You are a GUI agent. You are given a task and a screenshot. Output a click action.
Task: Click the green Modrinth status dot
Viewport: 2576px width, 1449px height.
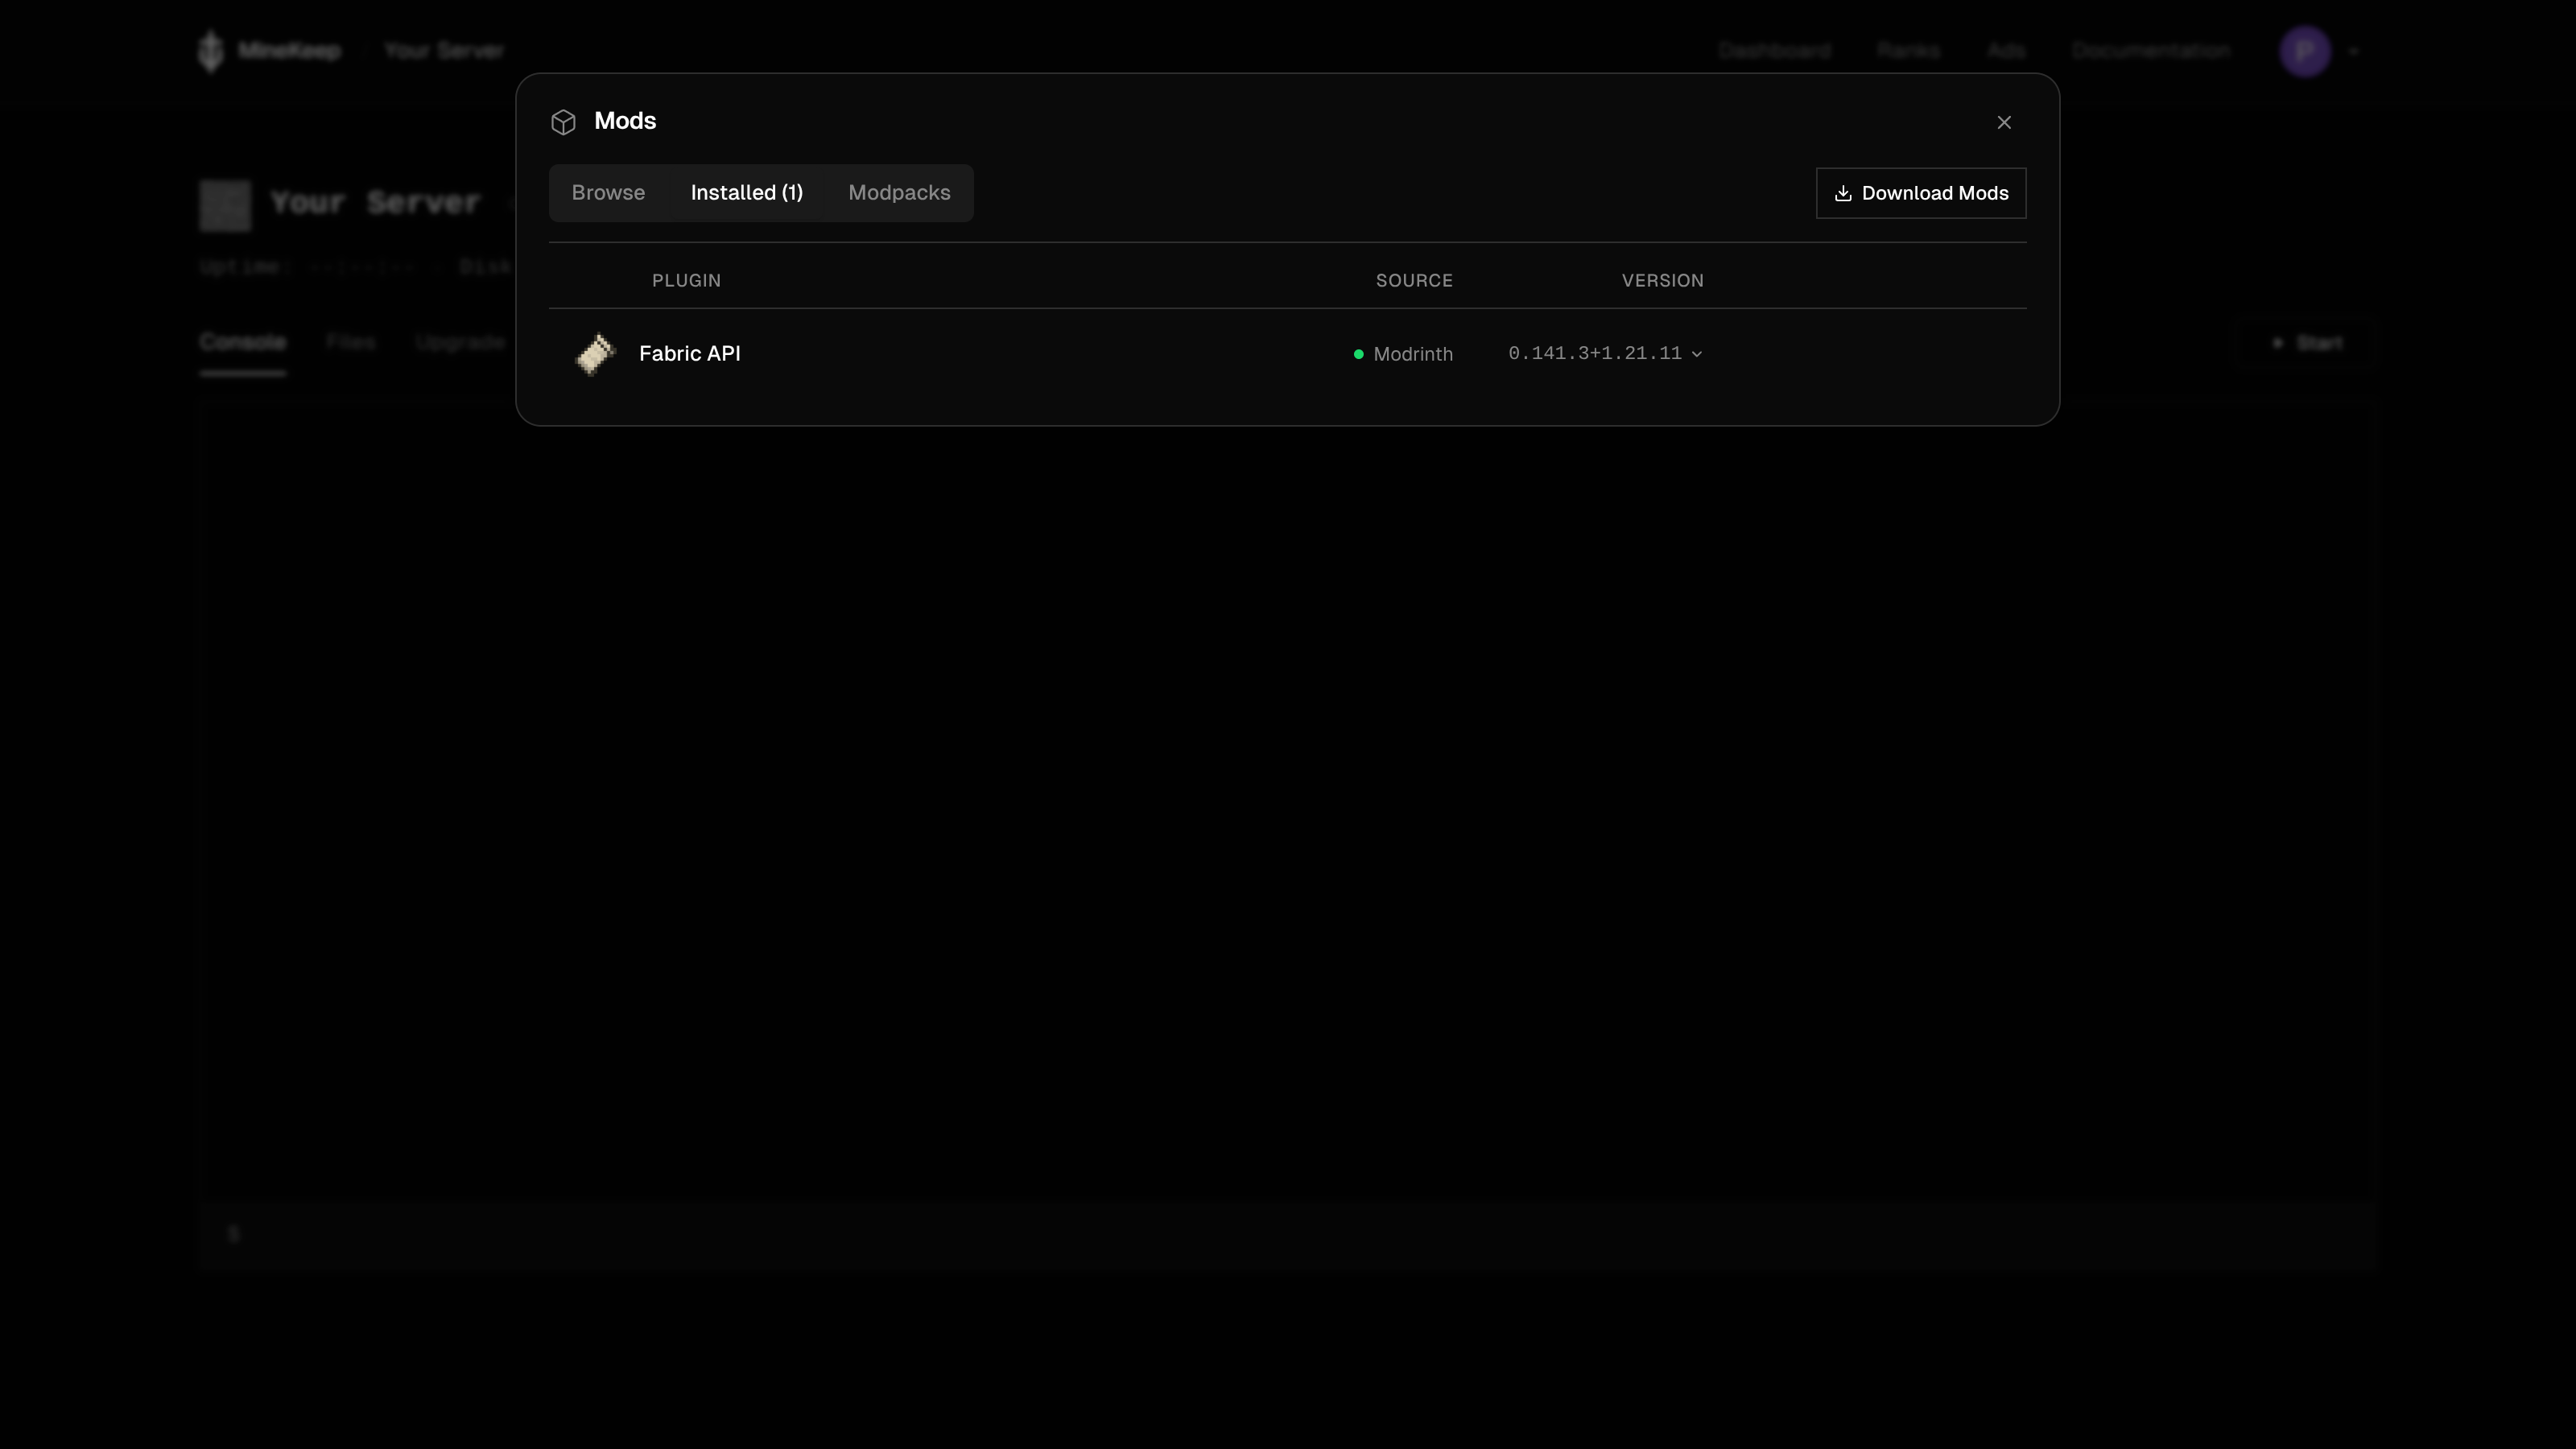tap(1358, 354)
